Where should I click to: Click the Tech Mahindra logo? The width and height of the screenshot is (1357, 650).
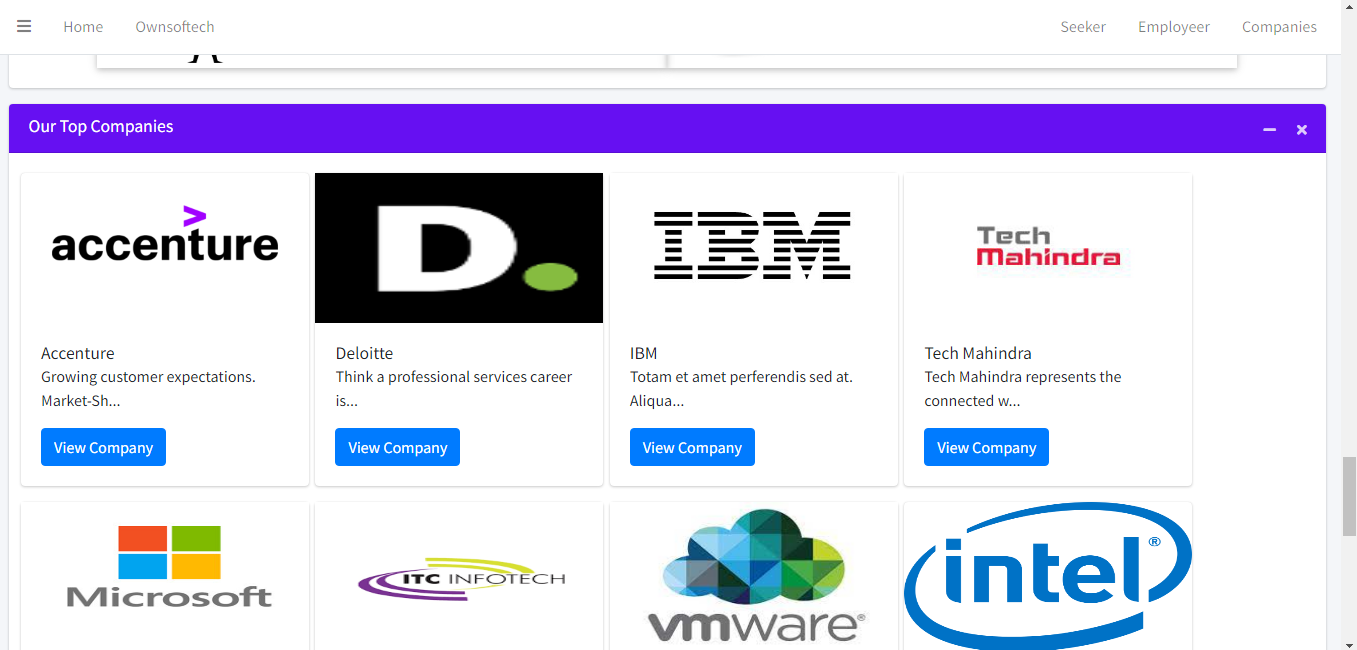1047,248
